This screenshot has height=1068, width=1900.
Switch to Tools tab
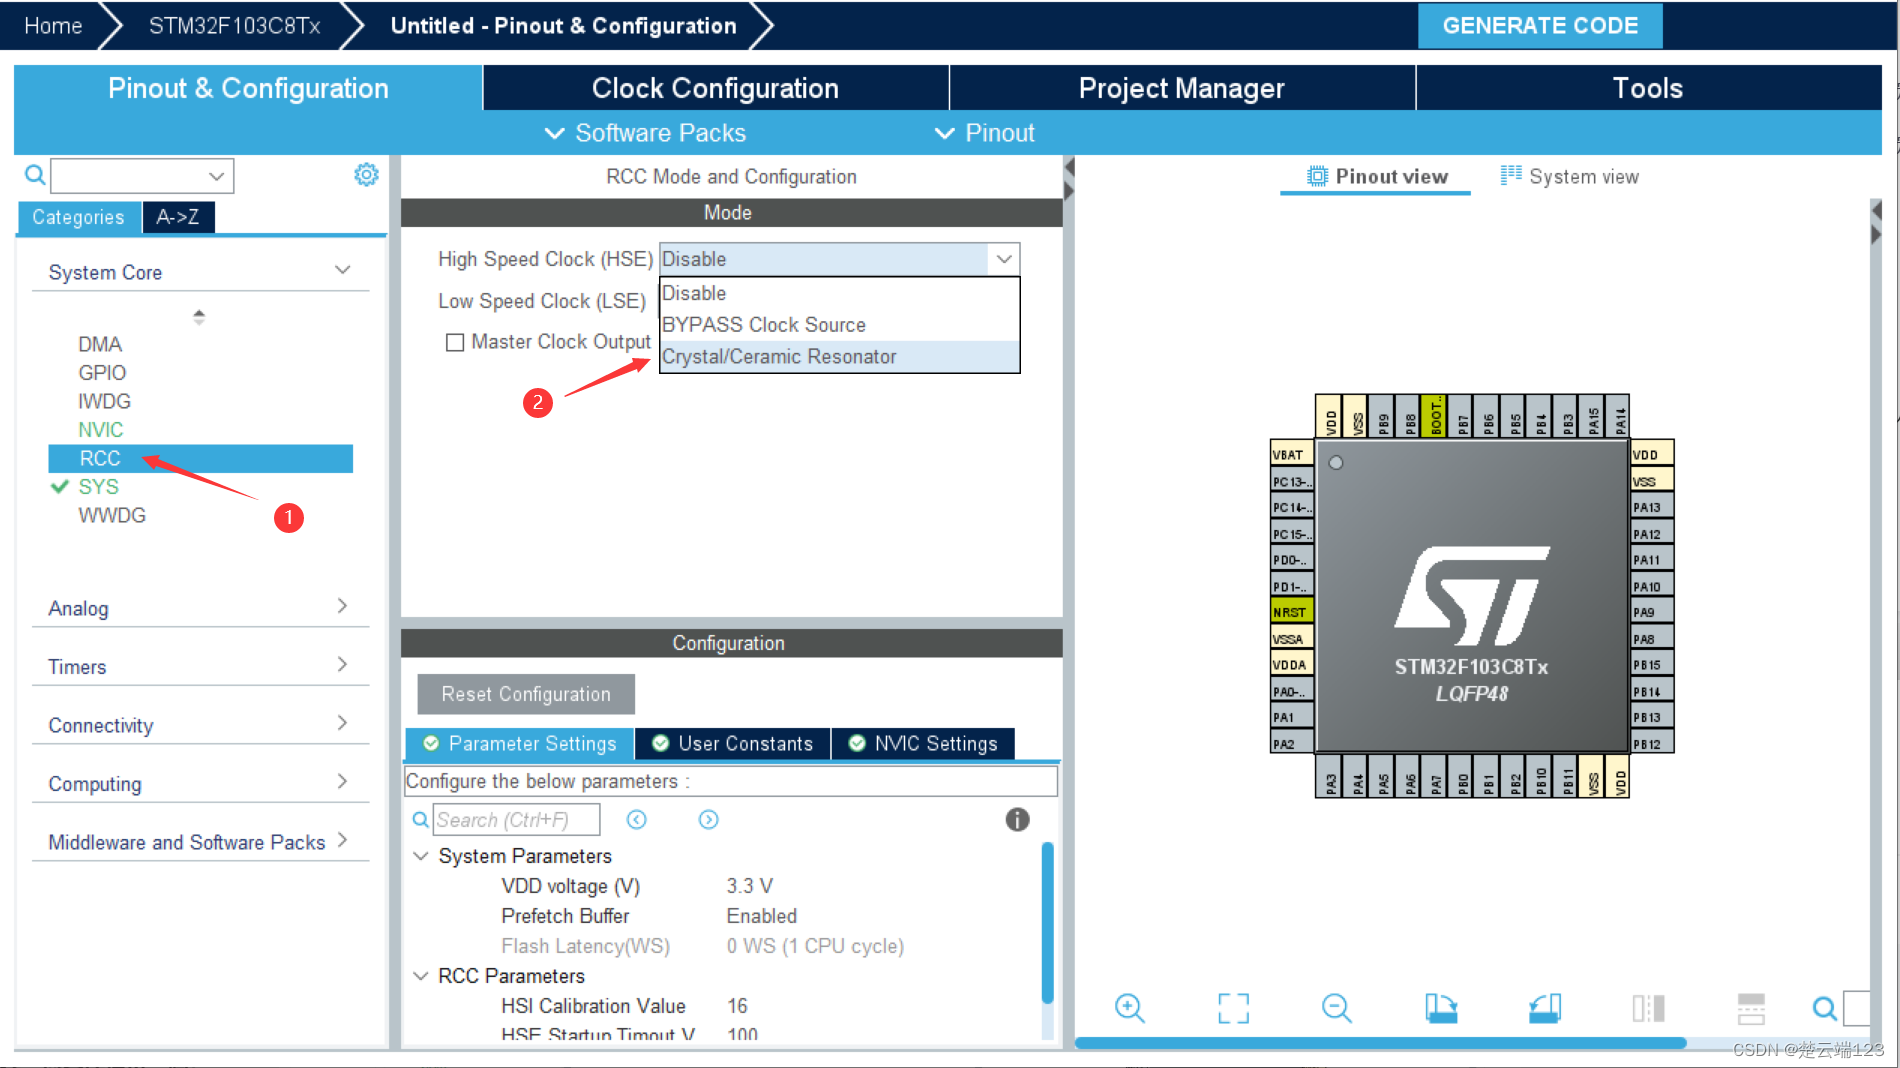(1648, 88)
